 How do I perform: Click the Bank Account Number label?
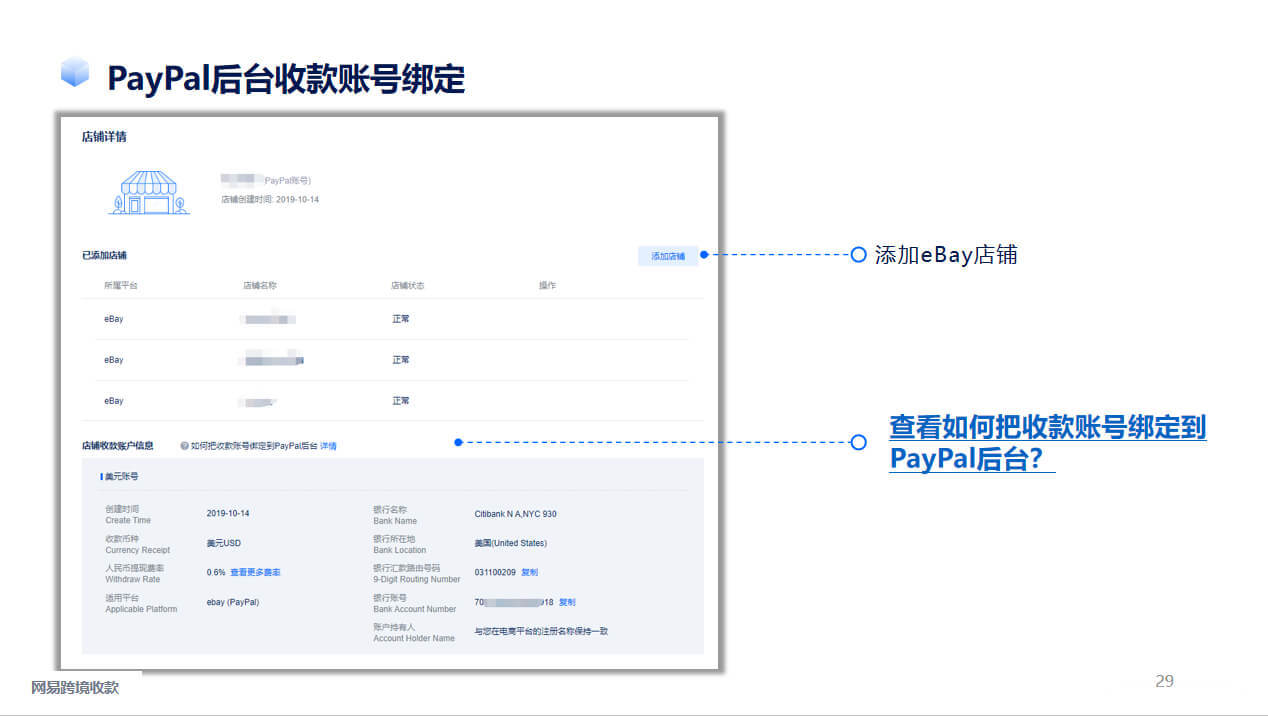(x=415, y=609)
